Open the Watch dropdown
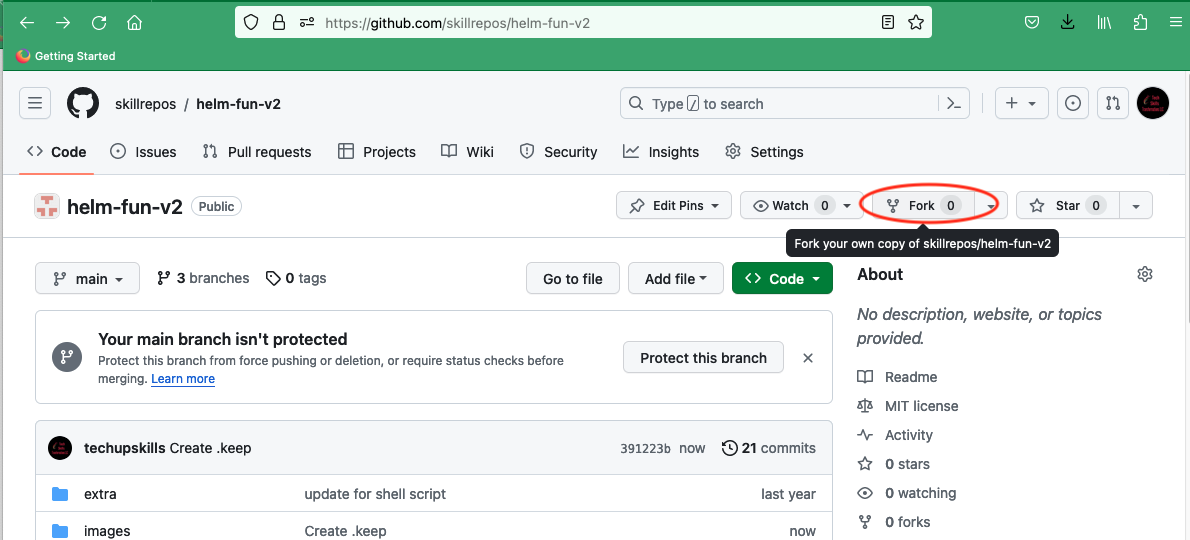Screen dimensions: 1190x540 coord(801,206)
